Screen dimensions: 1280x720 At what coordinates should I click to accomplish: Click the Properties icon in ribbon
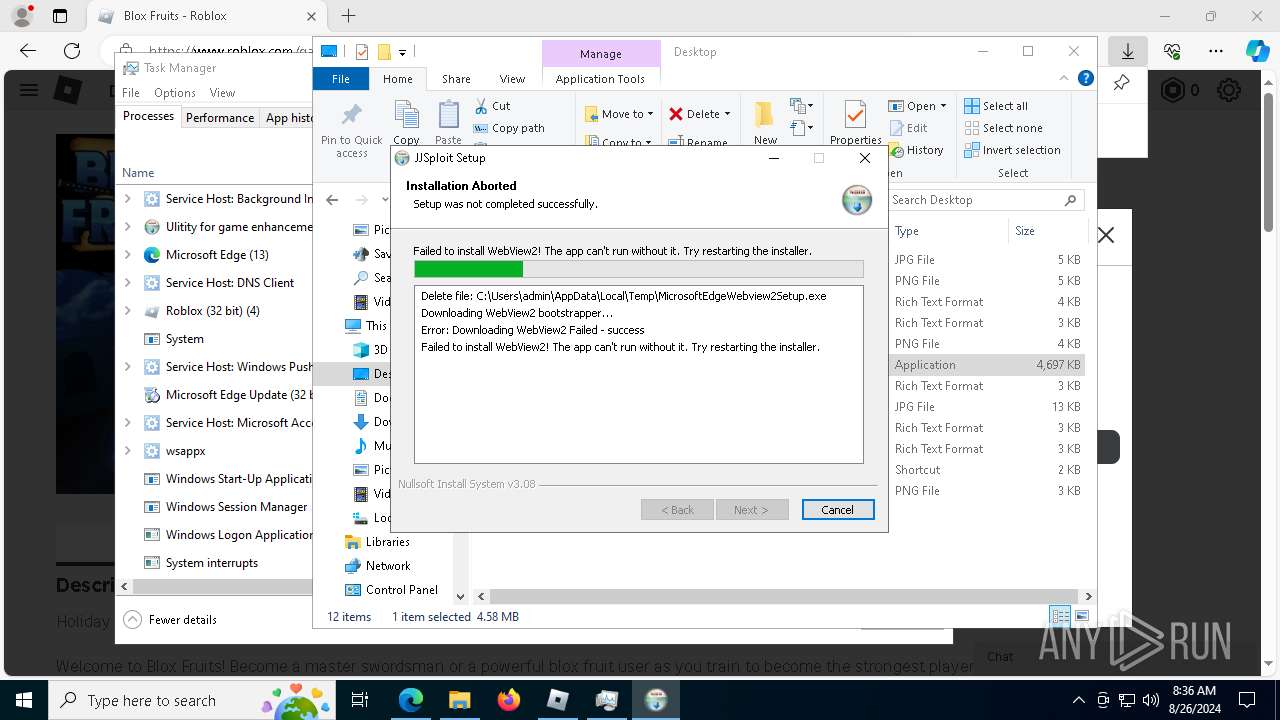pos(855,115)
